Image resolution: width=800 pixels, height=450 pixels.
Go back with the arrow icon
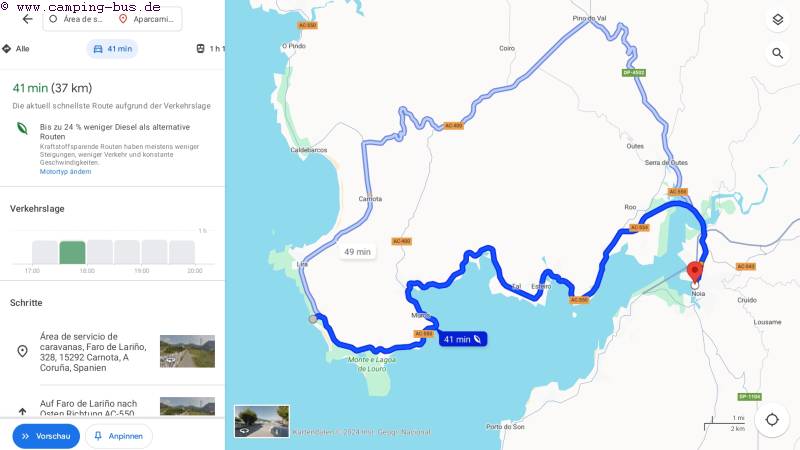[x=28, y=19]
